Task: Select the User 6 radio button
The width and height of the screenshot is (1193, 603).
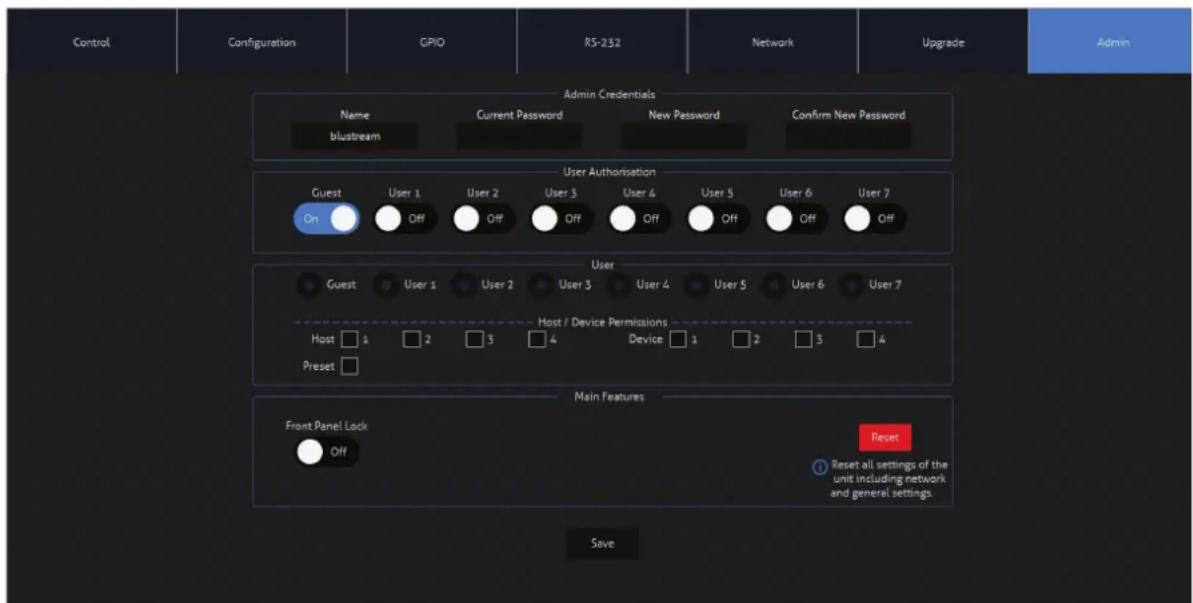Action: coord(774,285)
